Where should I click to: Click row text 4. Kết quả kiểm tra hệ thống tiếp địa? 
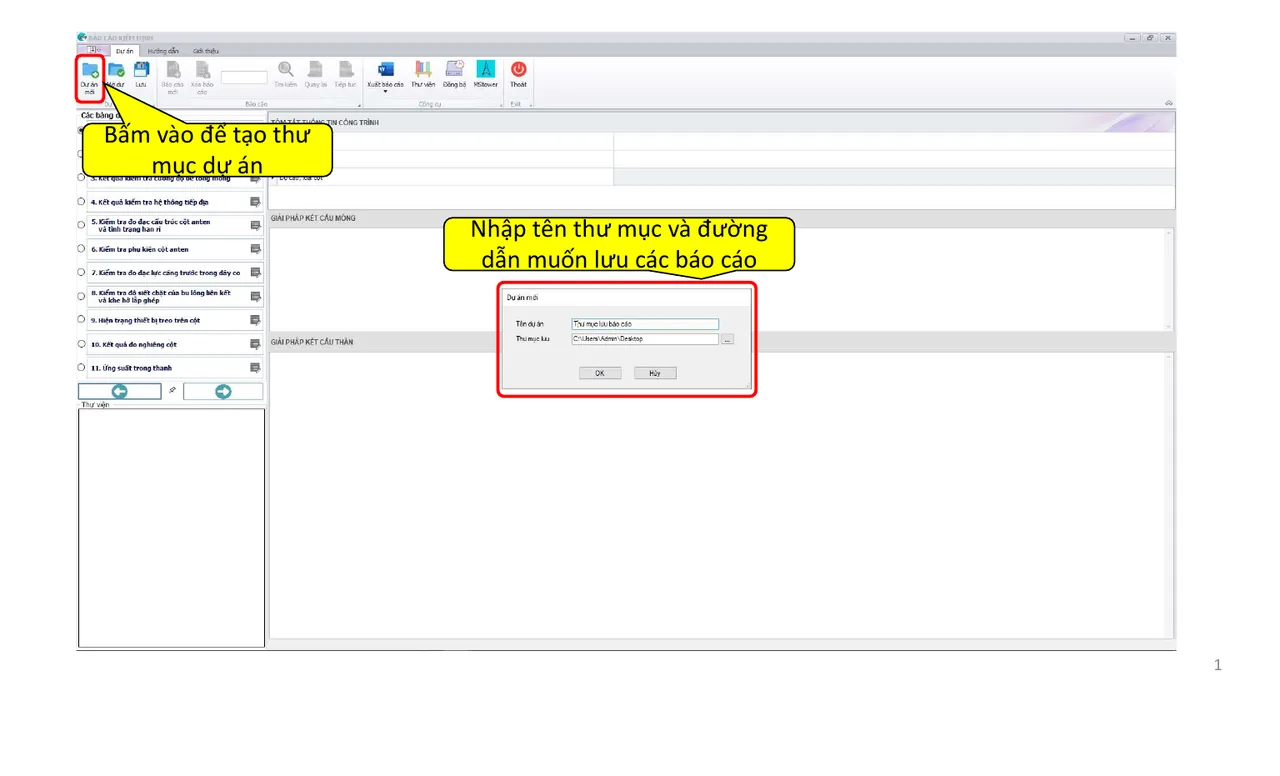pyautogui.click(x=150, y=202)
